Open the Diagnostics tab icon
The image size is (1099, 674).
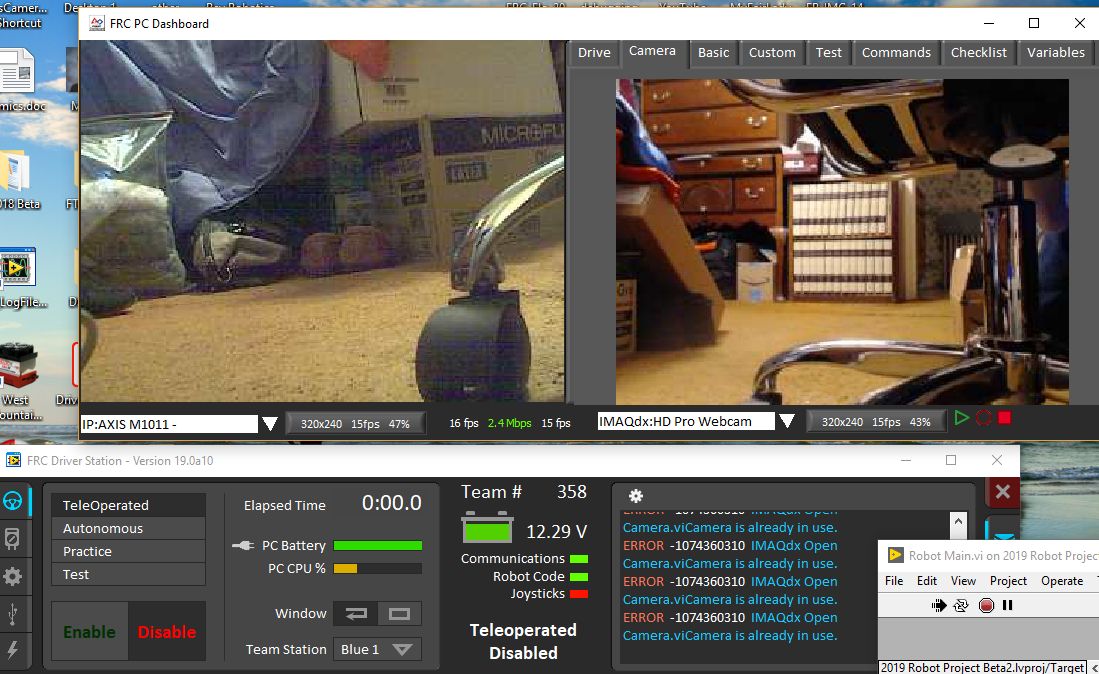tap(13, 538)
